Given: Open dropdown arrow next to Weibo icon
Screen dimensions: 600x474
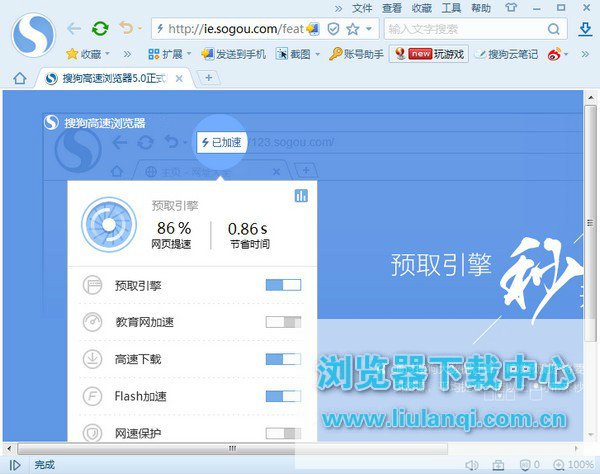Looking at the screenshot, I should pos(566,54).
